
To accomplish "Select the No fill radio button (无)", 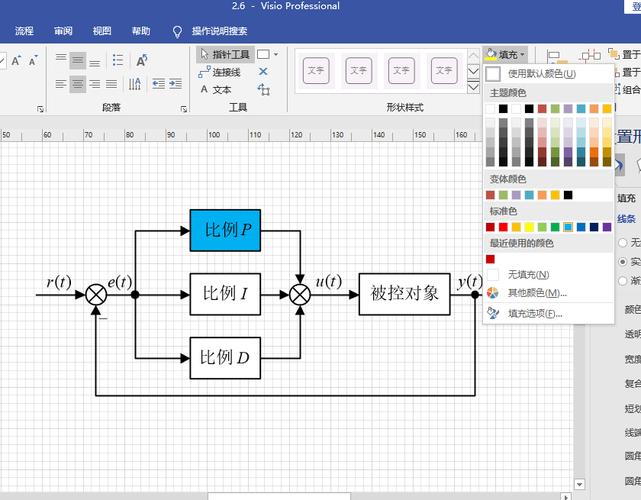I will (623, 242).
